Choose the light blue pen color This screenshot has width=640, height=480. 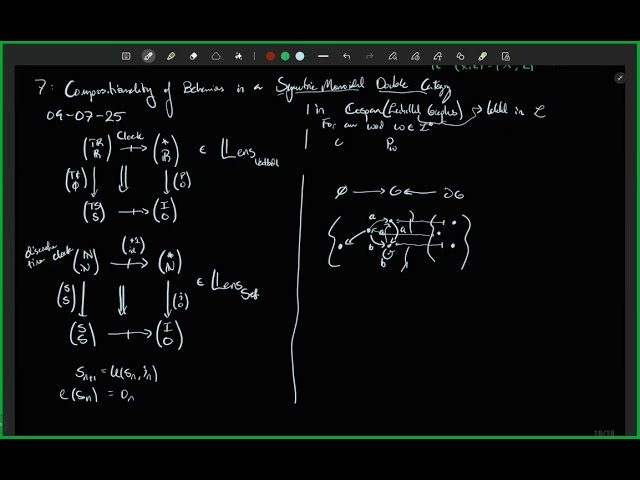(300, 56)
